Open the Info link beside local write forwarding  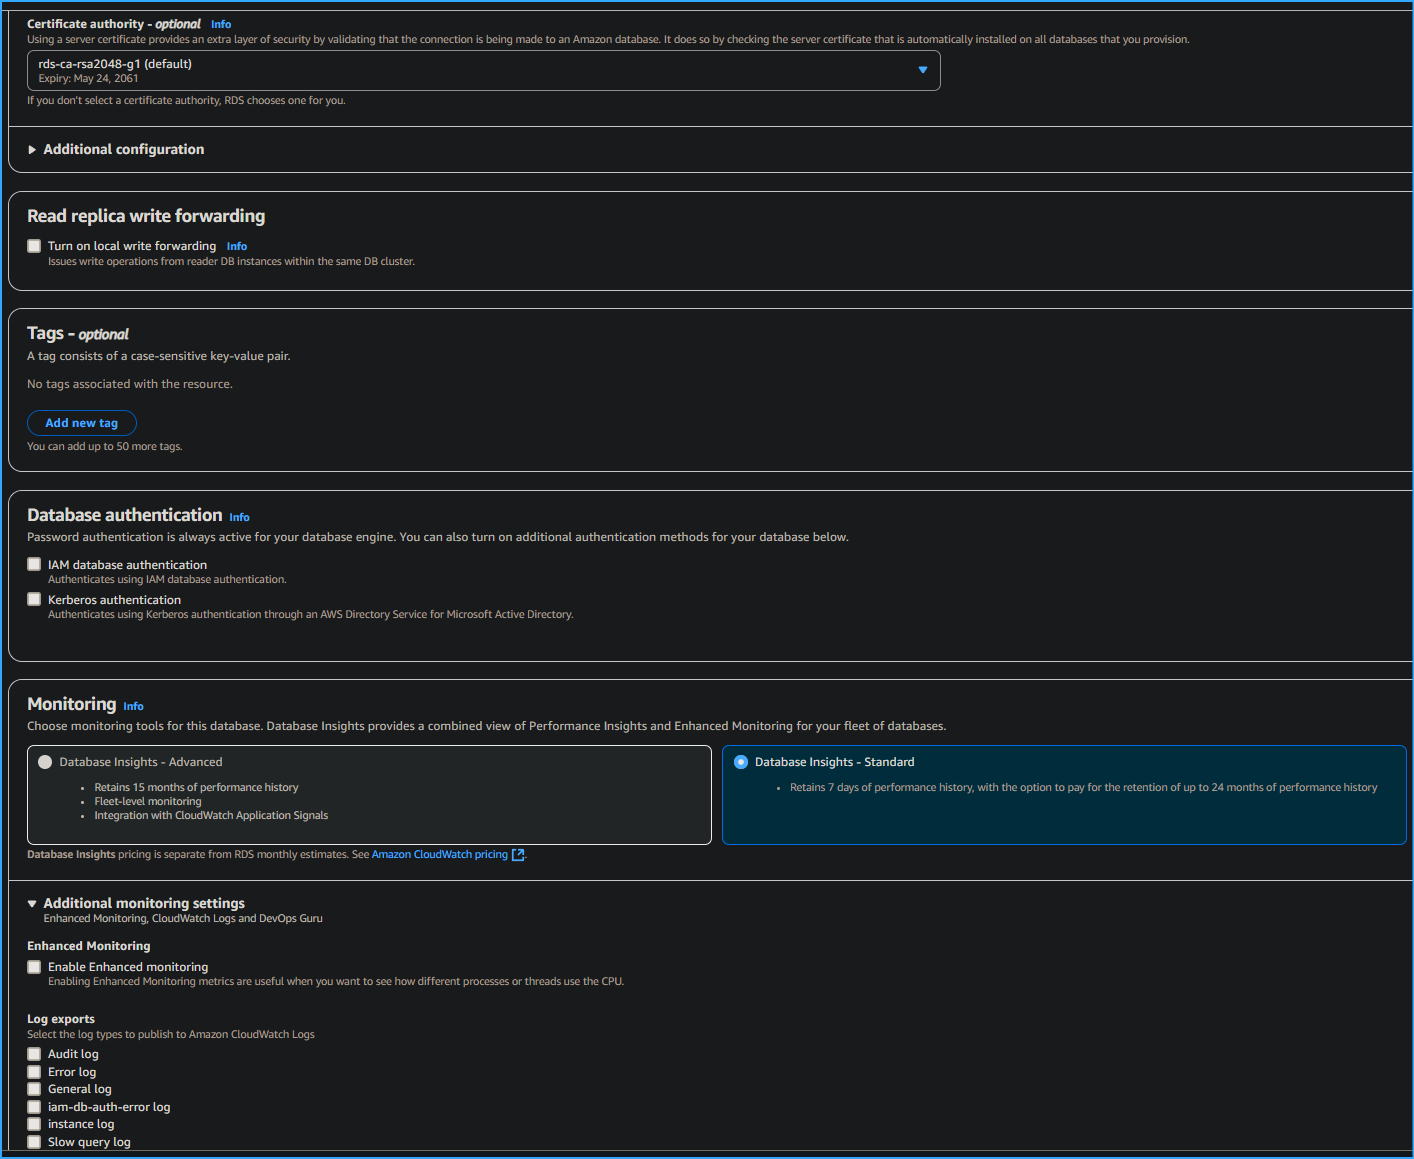click(236, 245)
